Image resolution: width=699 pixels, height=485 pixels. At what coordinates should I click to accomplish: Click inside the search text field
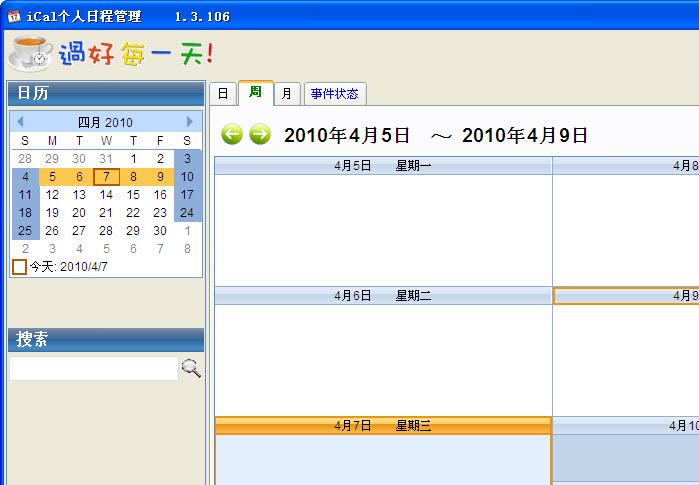[x=93, y=369]
